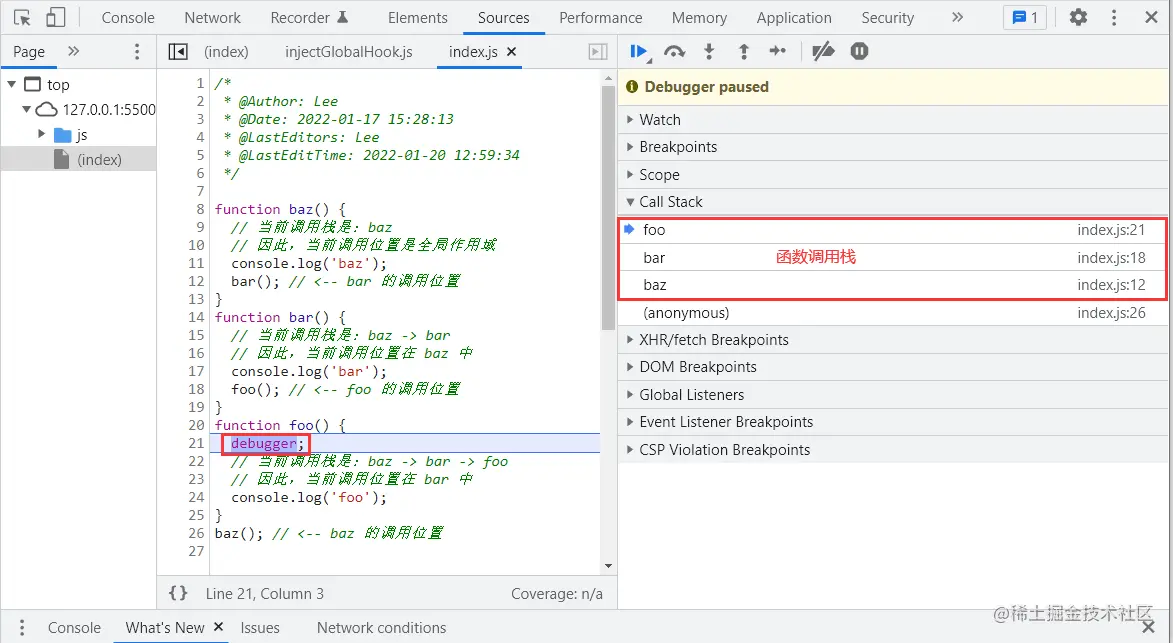Screen dimensions: 1173x643
Task: Open the DevTools settings gear
Action: [1078, 17]
